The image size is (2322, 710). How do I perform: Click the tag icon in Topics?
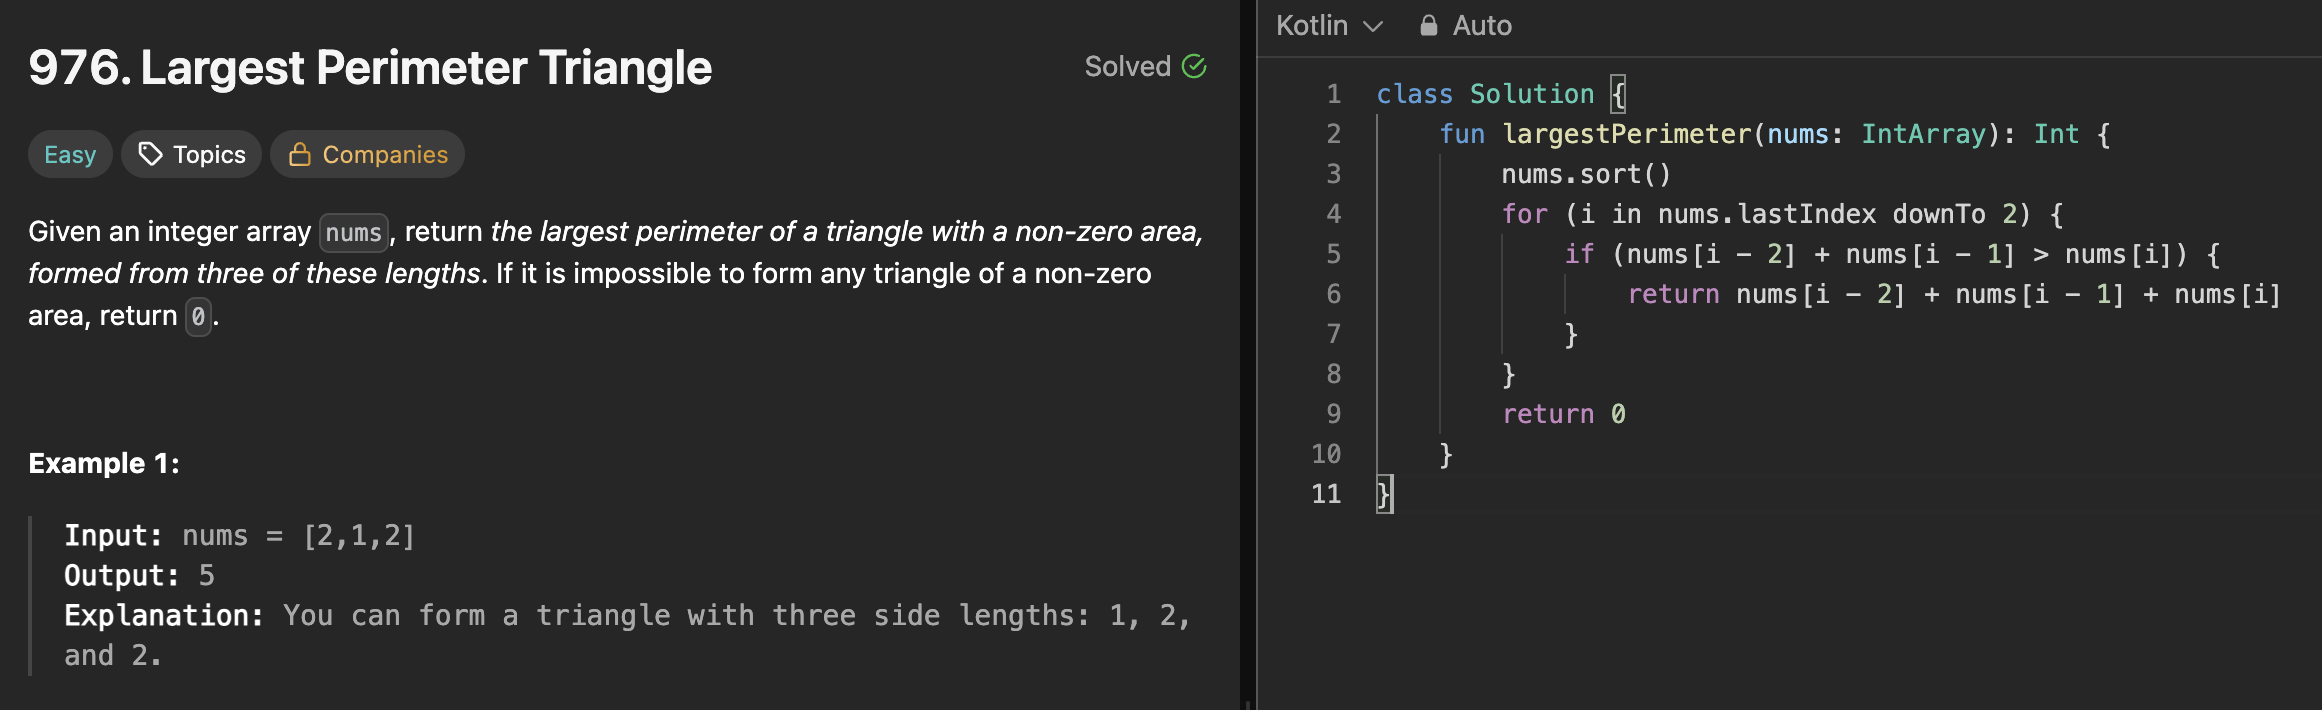coord(150,154)
